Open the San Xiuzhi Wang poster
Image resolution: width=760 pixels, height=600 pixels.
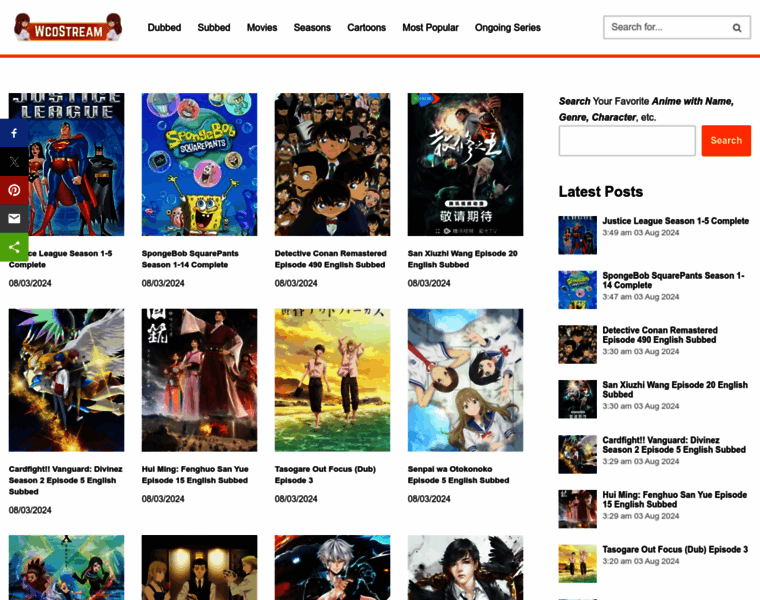click(x=465, y=164)
